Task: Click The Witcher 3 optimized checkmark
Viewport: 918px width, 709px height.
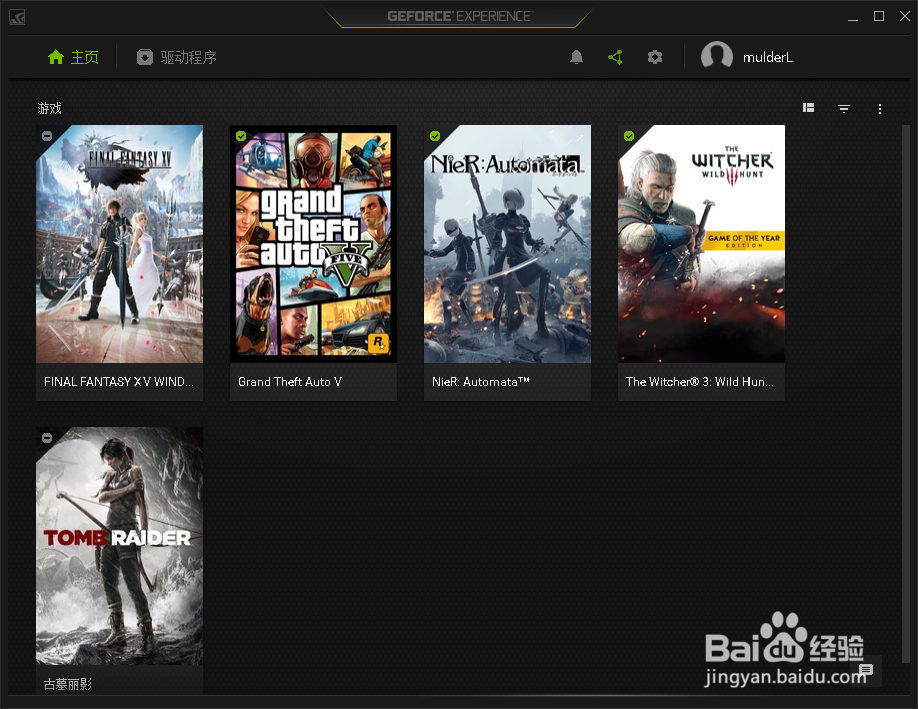Action: 629,136
